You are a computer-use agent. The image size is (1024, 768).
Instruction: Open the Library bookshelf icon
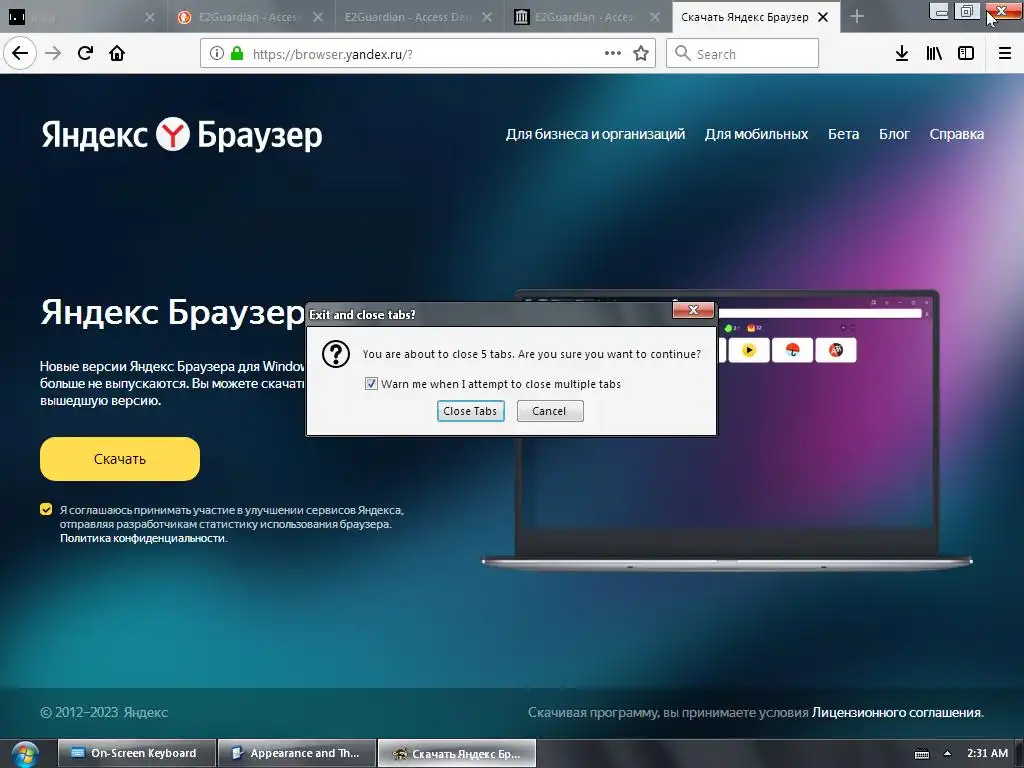[934, 54]
